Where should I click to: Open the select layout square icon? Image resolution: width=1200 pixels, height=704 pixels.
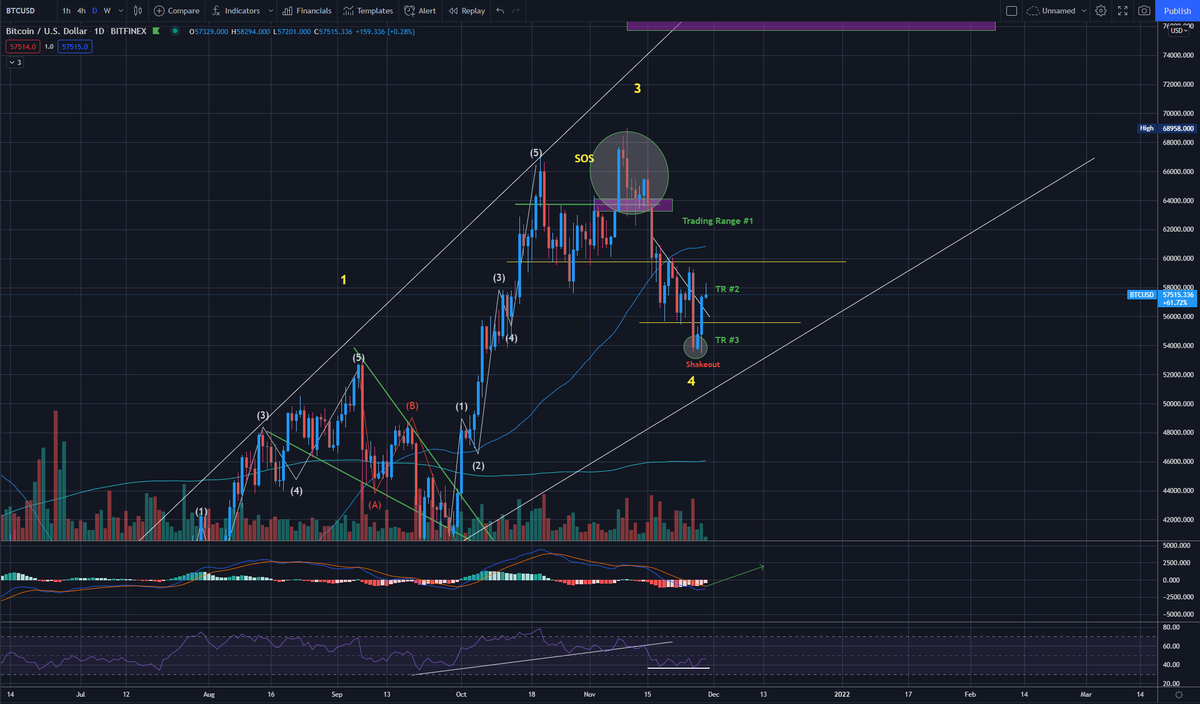(1010, 10)
